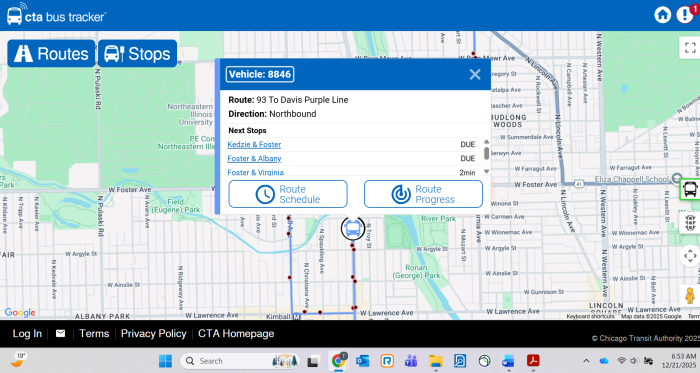The image size is (700, 373).
Task: Open the volume speaker tray icon
Action: tap(634, 361)
